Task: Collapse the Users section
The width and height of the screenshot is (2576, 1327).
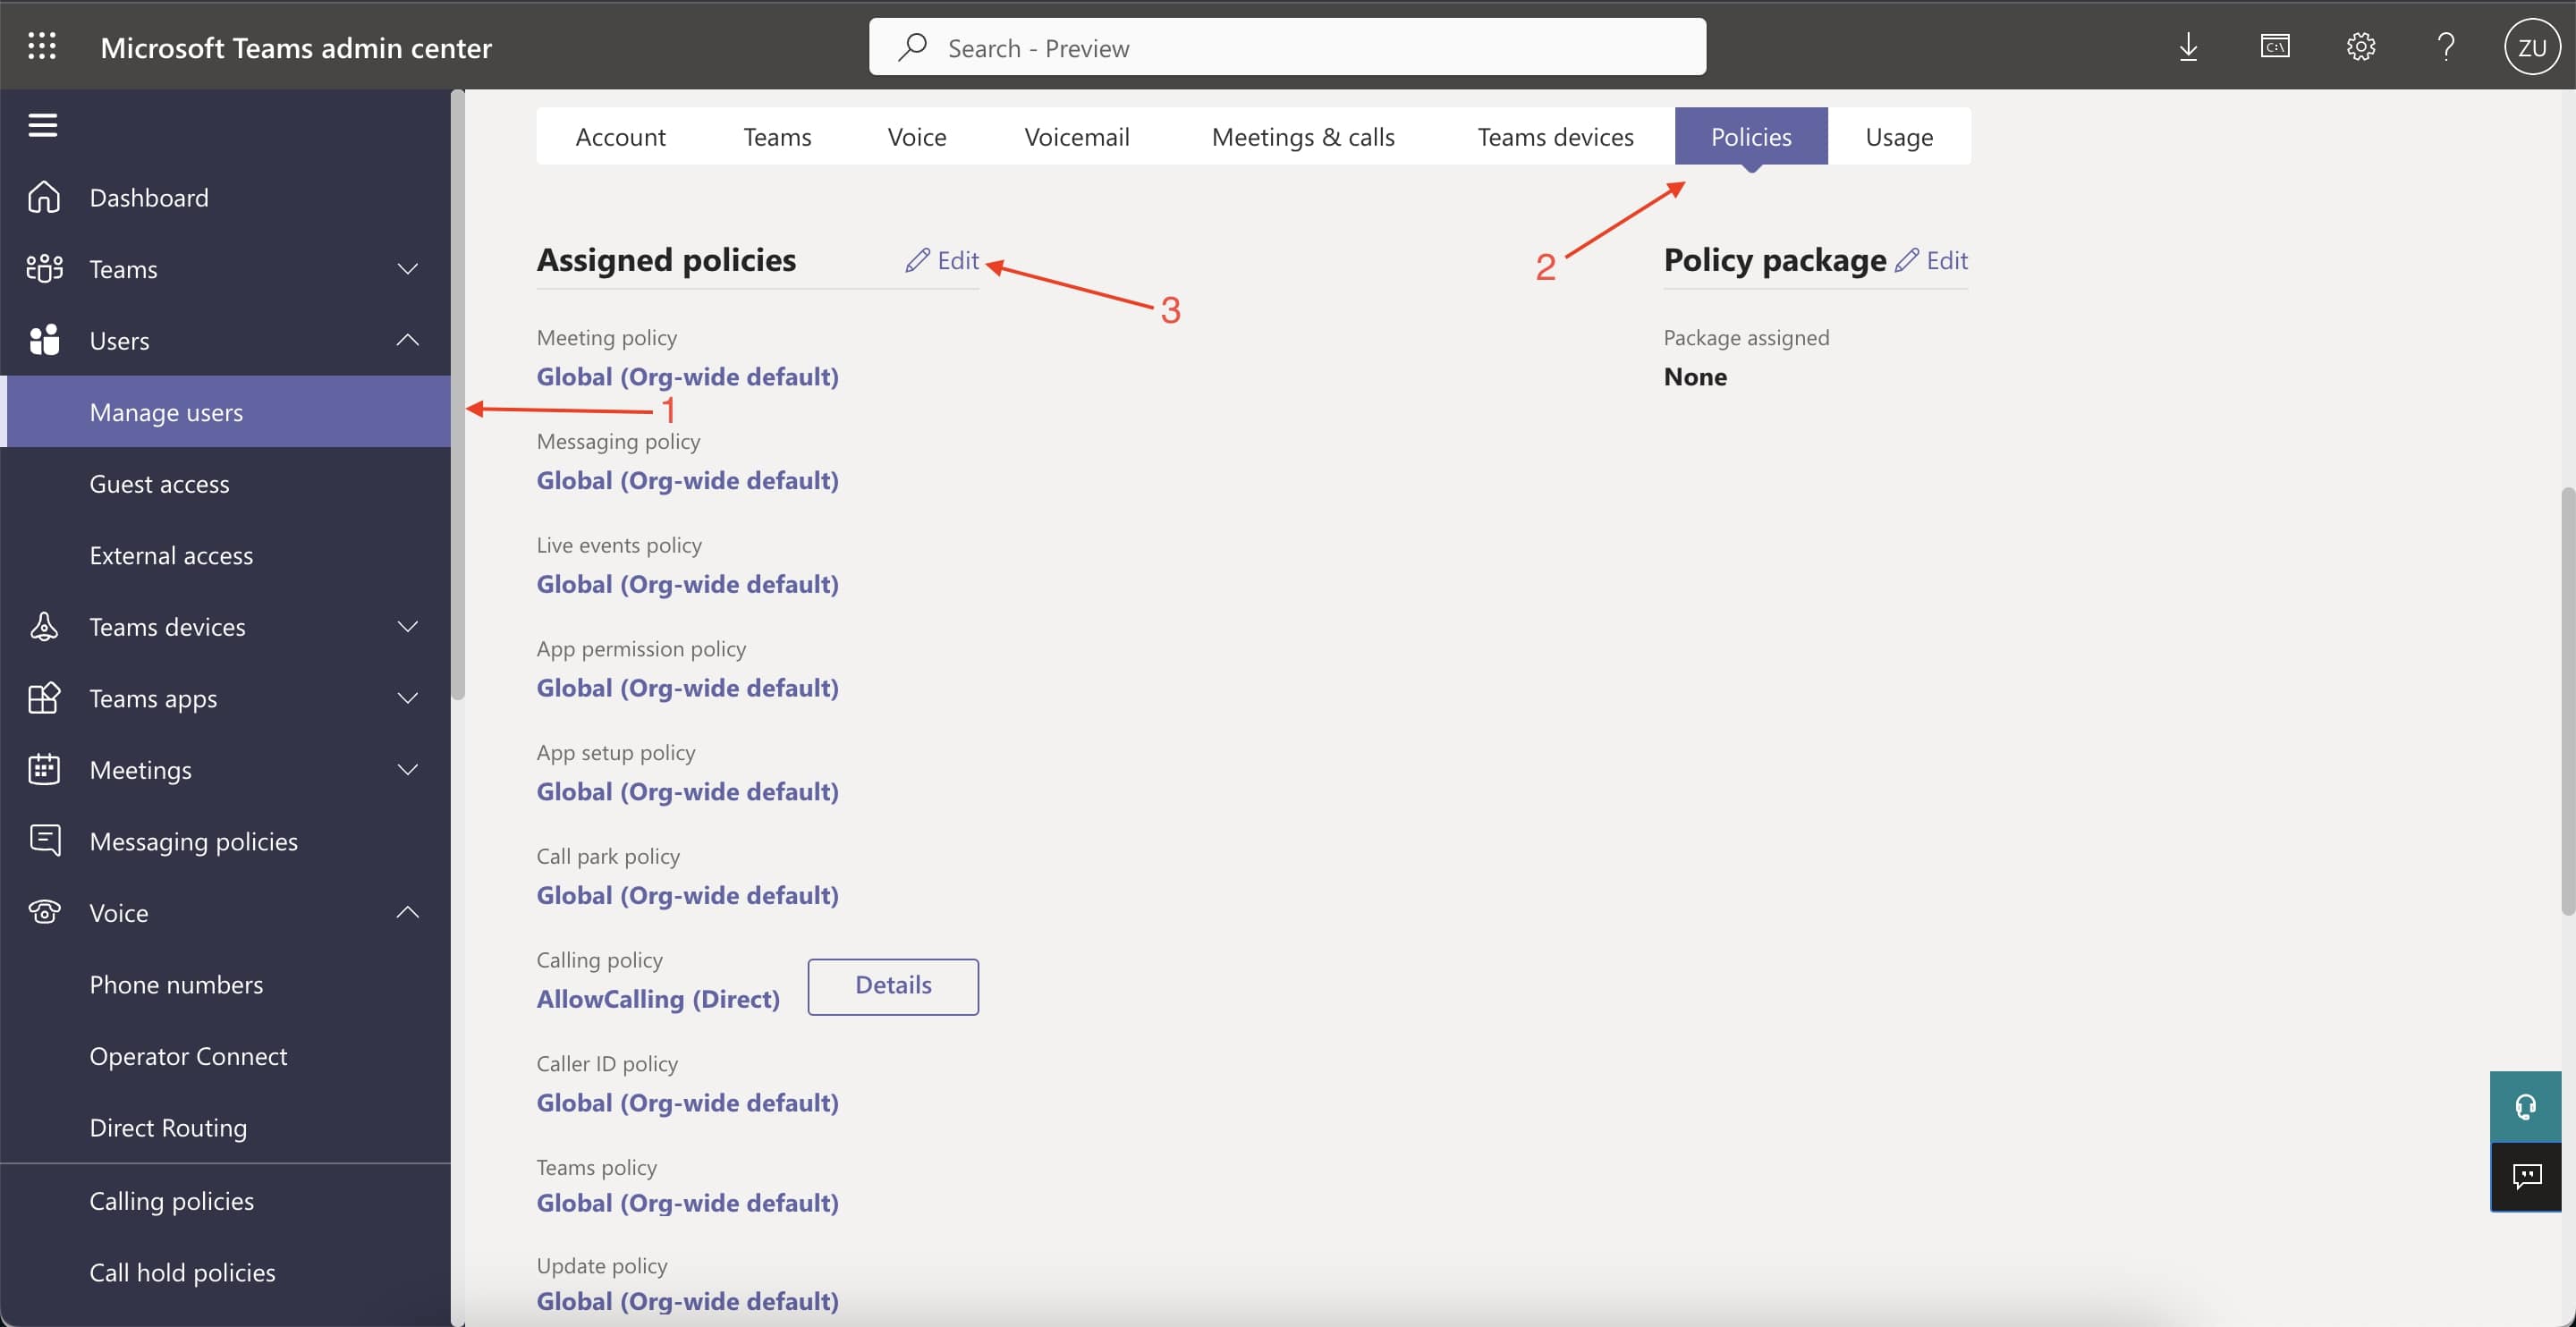Action: (x=407, y=340)
